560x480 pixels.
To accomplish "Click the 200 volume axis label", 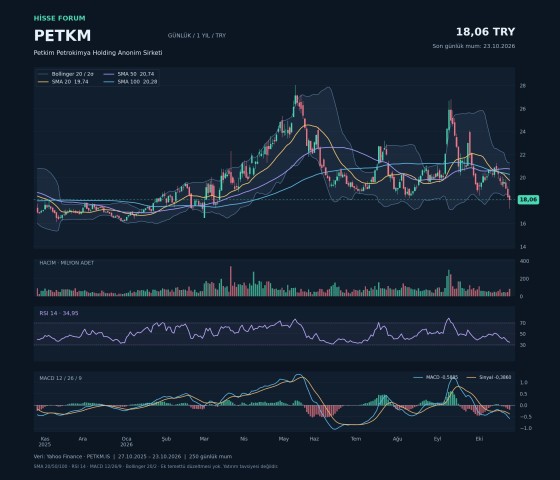I will pos(524,279).
